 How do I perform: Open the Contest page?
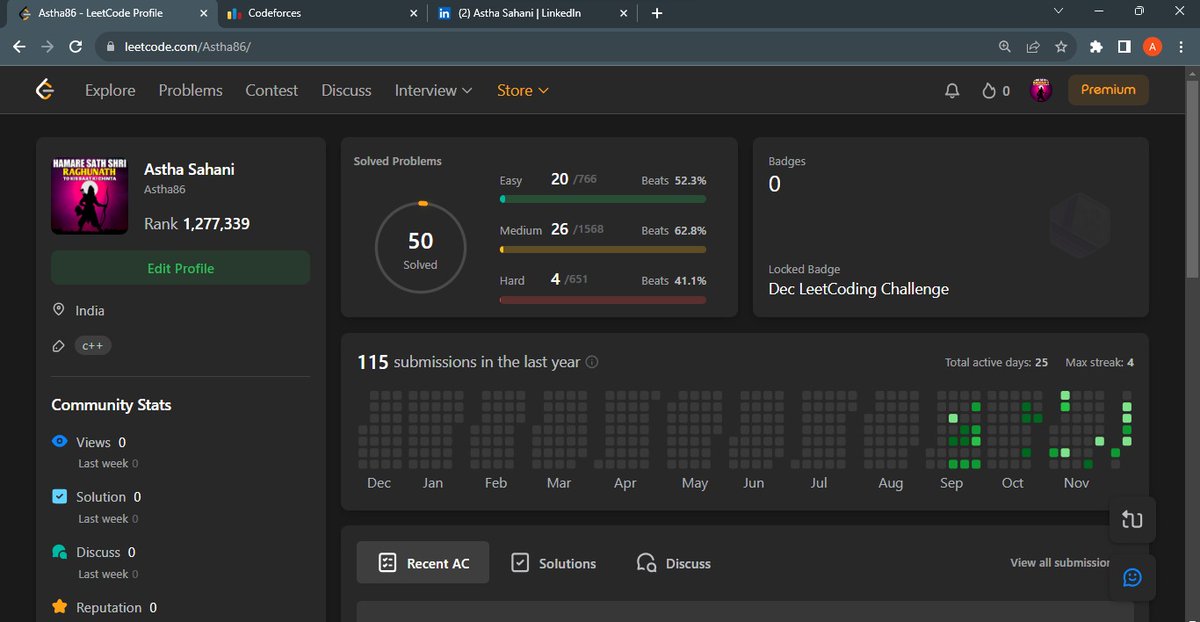[x=272, y=90]
